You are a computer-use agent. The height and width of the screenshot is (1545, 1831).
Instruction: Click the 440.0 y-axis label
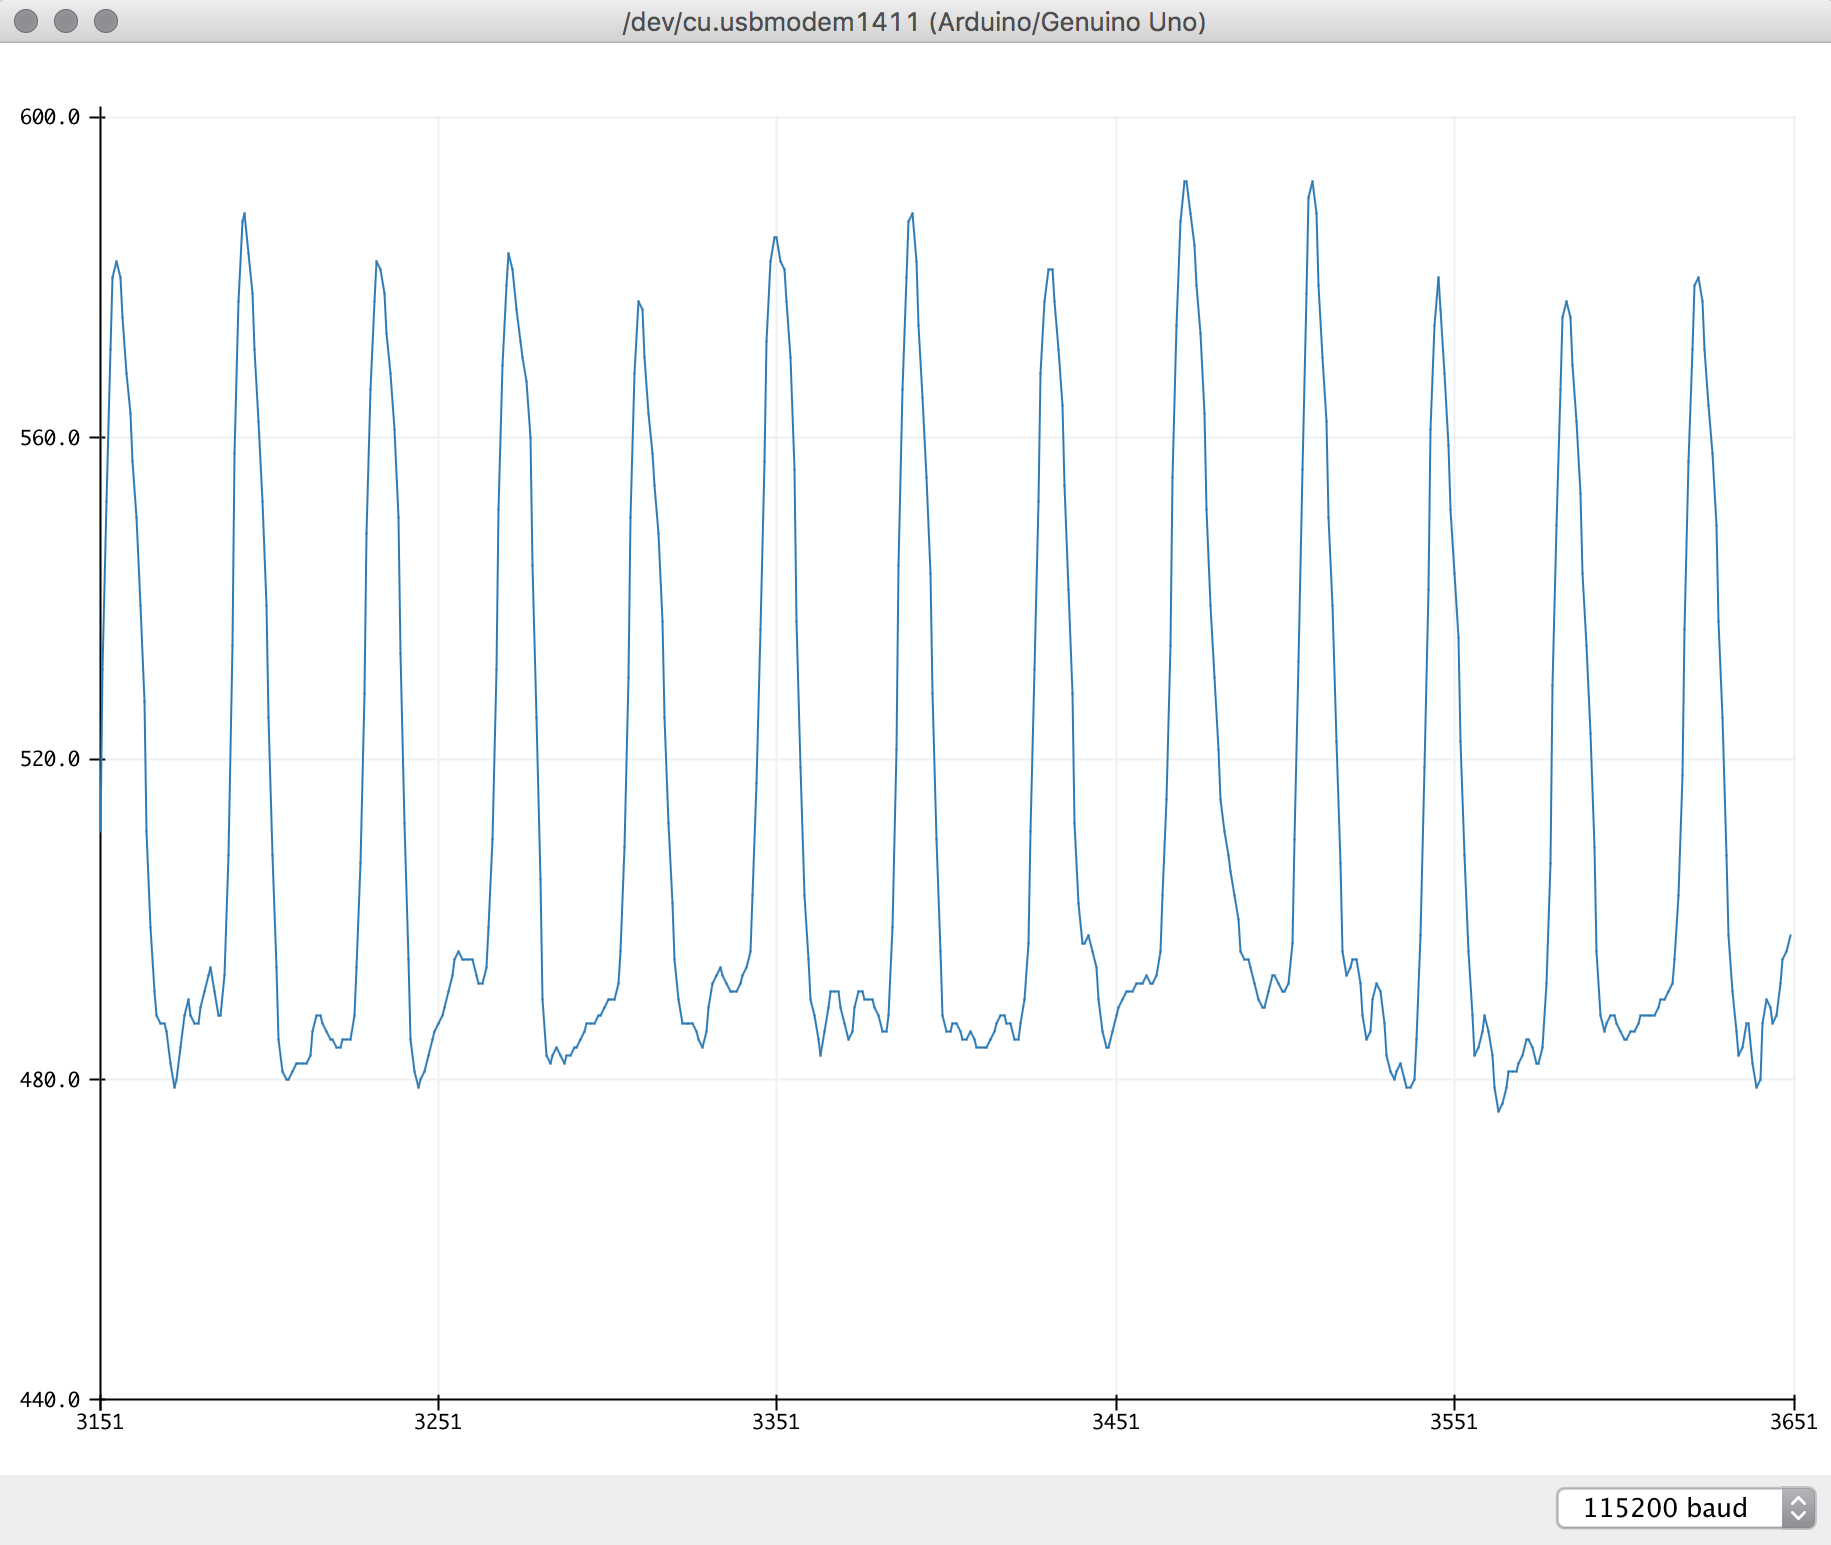[50, 1400]
